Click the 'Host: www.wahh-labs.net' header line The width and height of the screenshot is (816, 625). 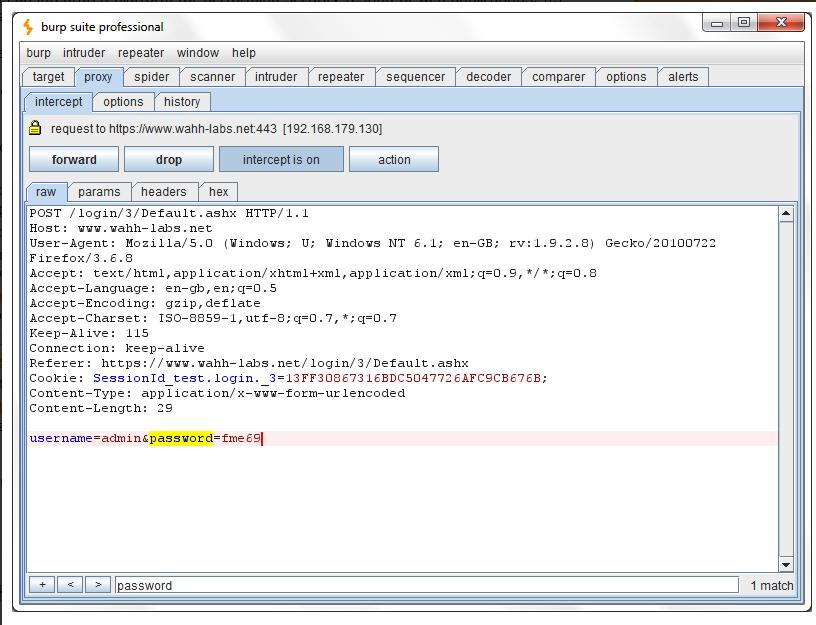point(121,228)
